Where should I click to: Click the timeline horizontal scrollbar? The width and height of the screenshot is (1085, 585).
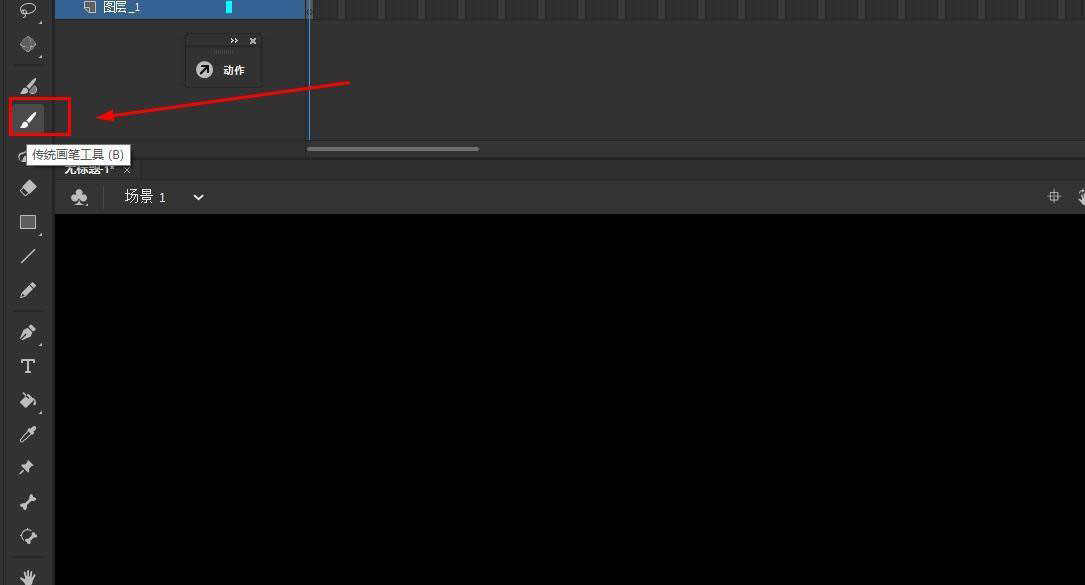393,148
